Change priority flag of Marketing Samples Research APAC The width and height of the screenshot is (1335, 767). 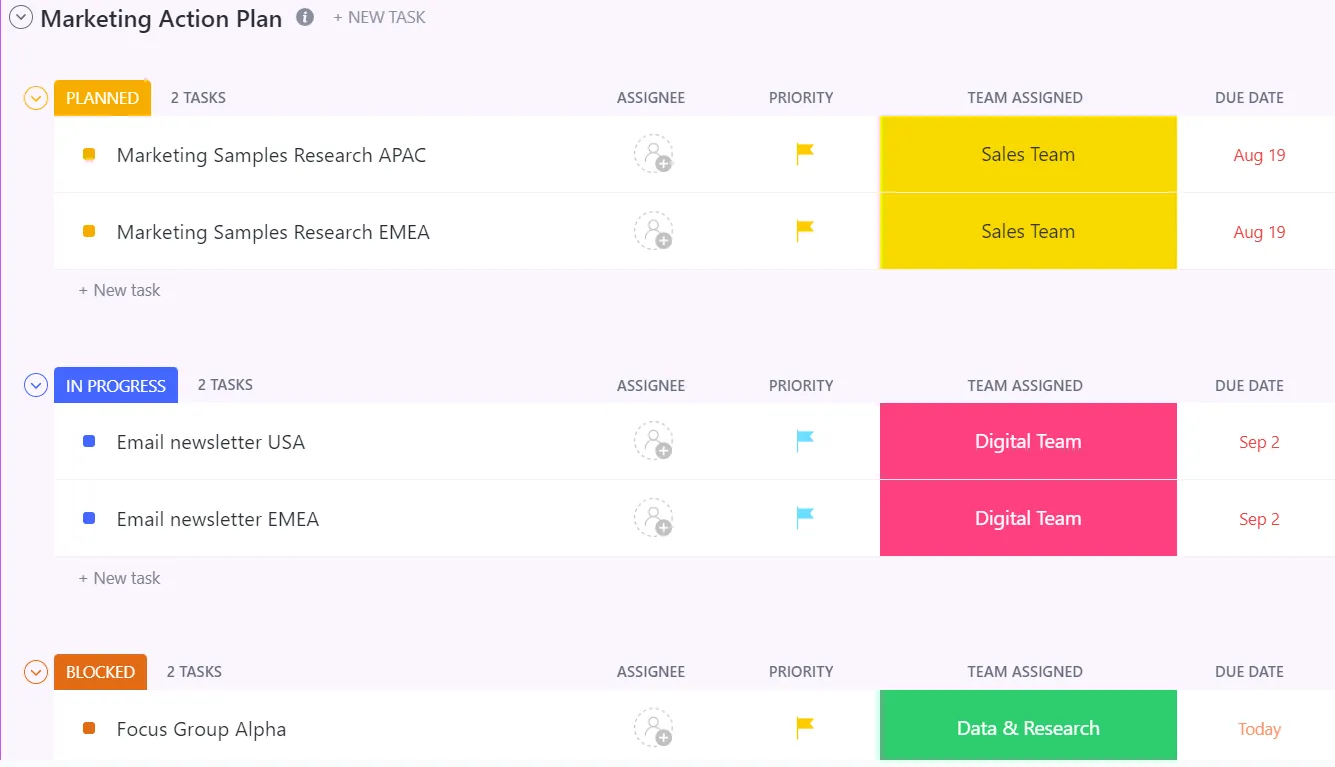tap(804, 153)
